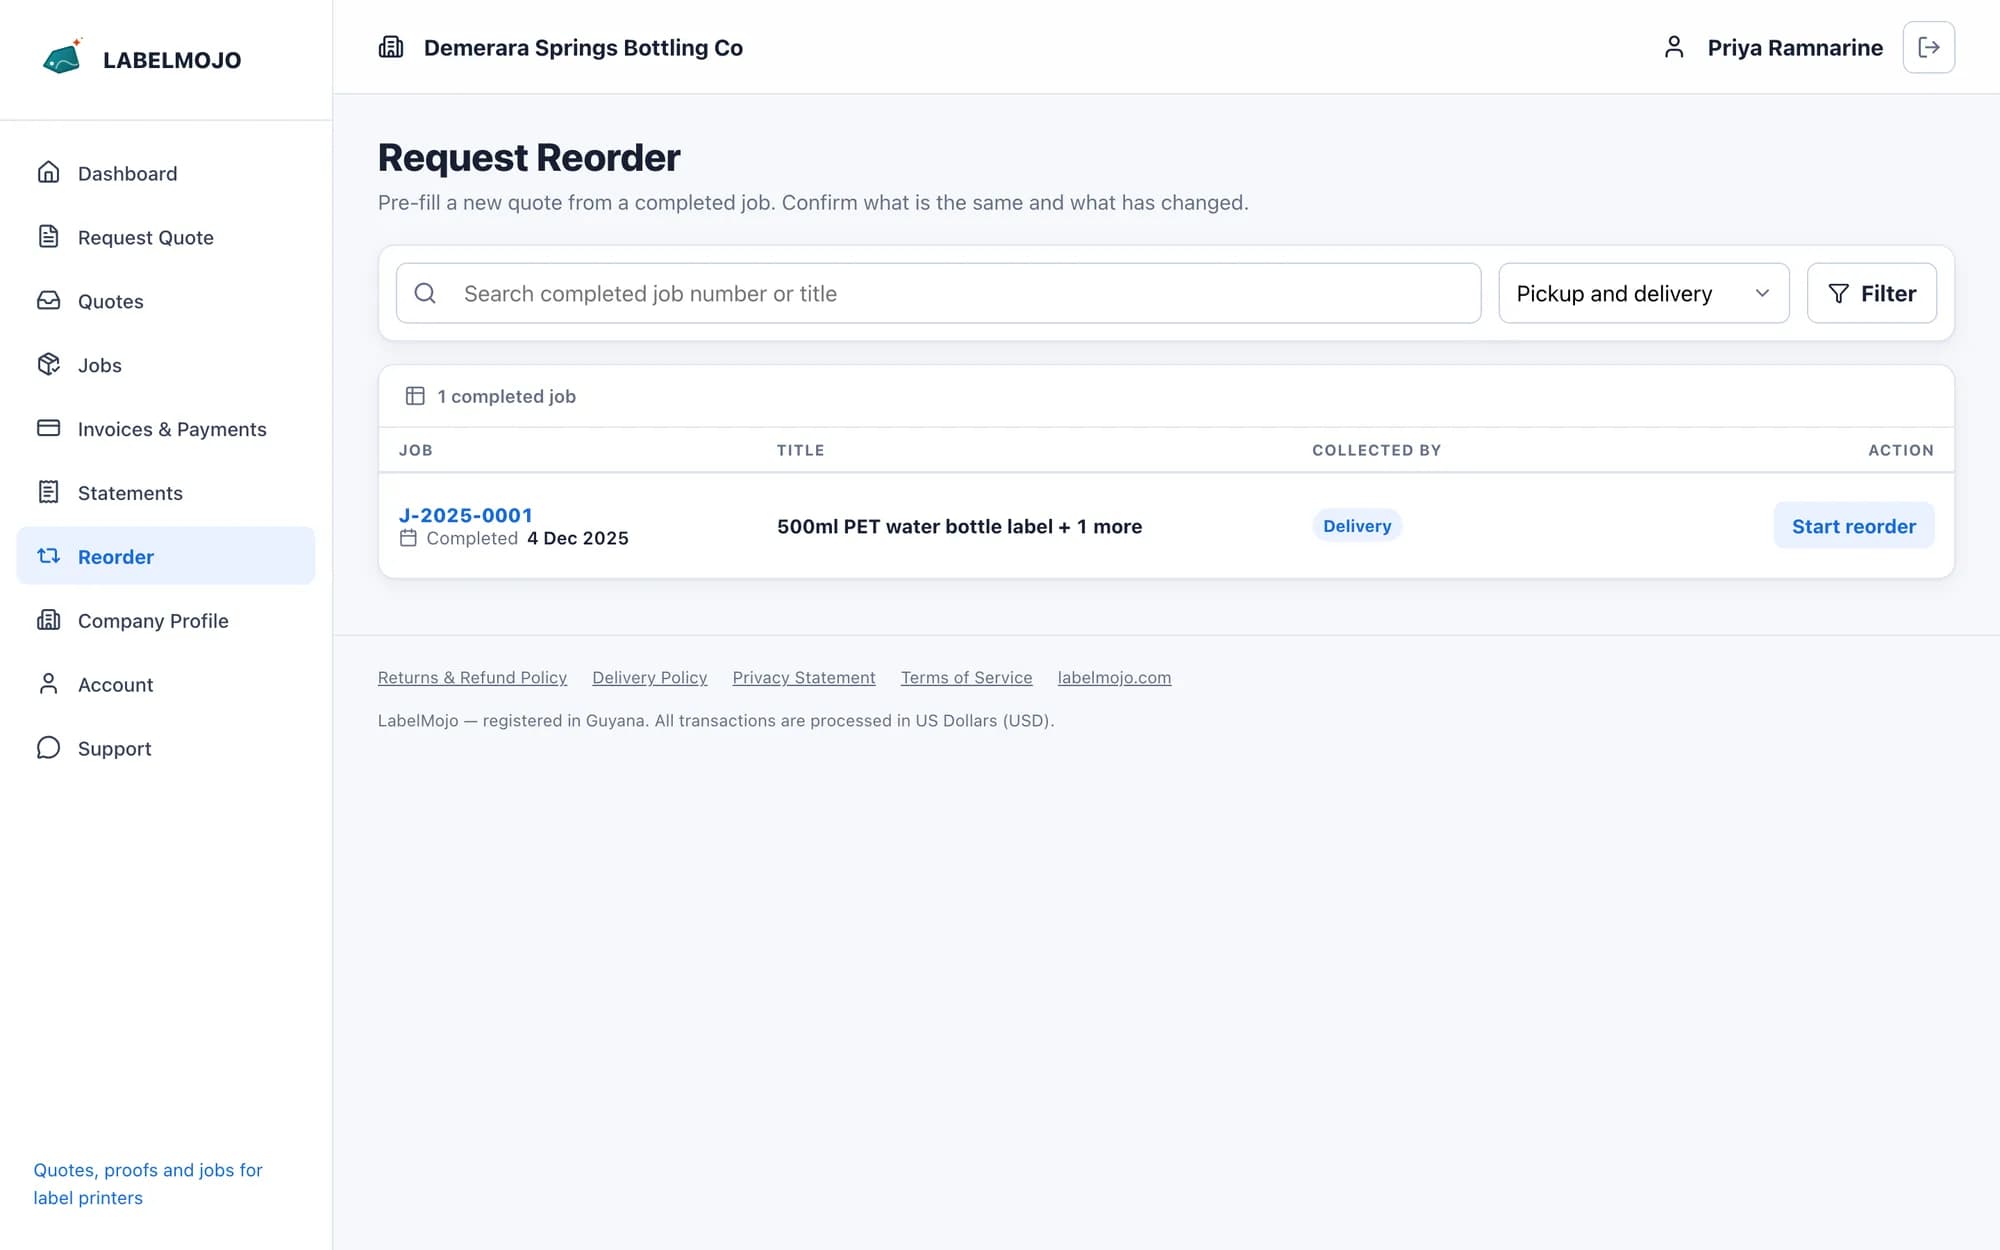Click the calendar icon next to Completed
Screen dimensions: 2000x1250
click(x=408, y=538)
